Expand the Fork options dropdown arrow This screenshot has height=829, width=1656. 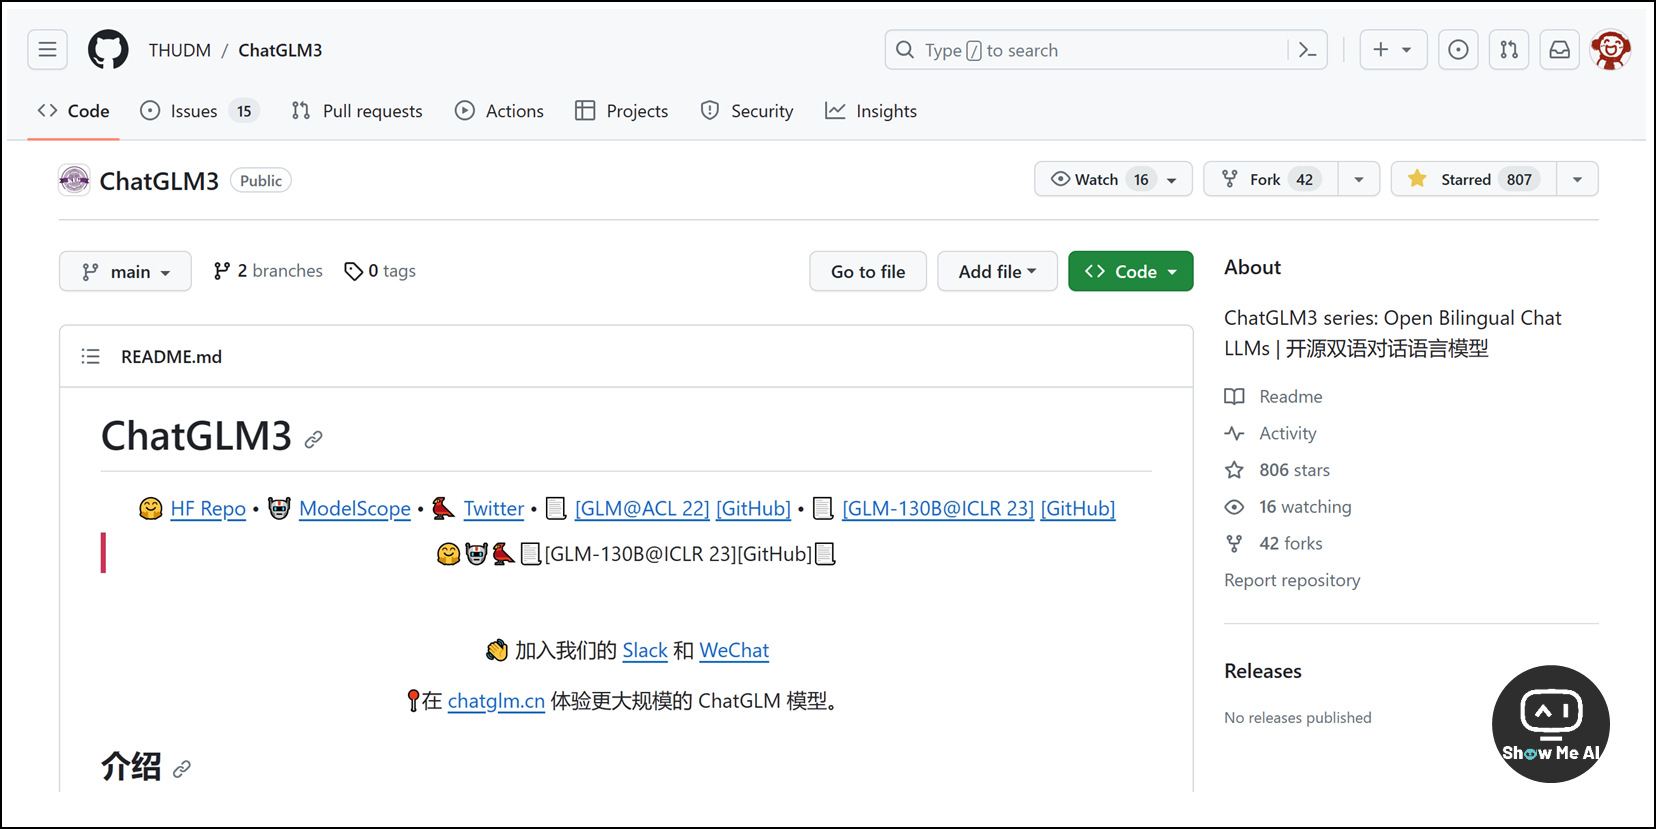1359,179
